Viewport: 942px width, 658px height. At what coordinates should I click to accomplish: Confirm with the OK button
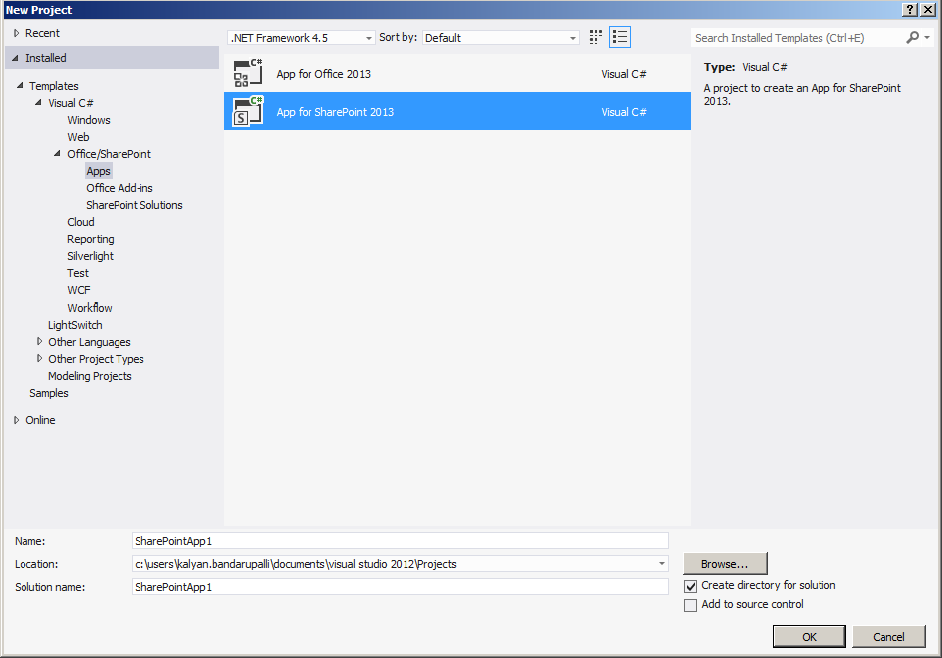tap(809, 636)
